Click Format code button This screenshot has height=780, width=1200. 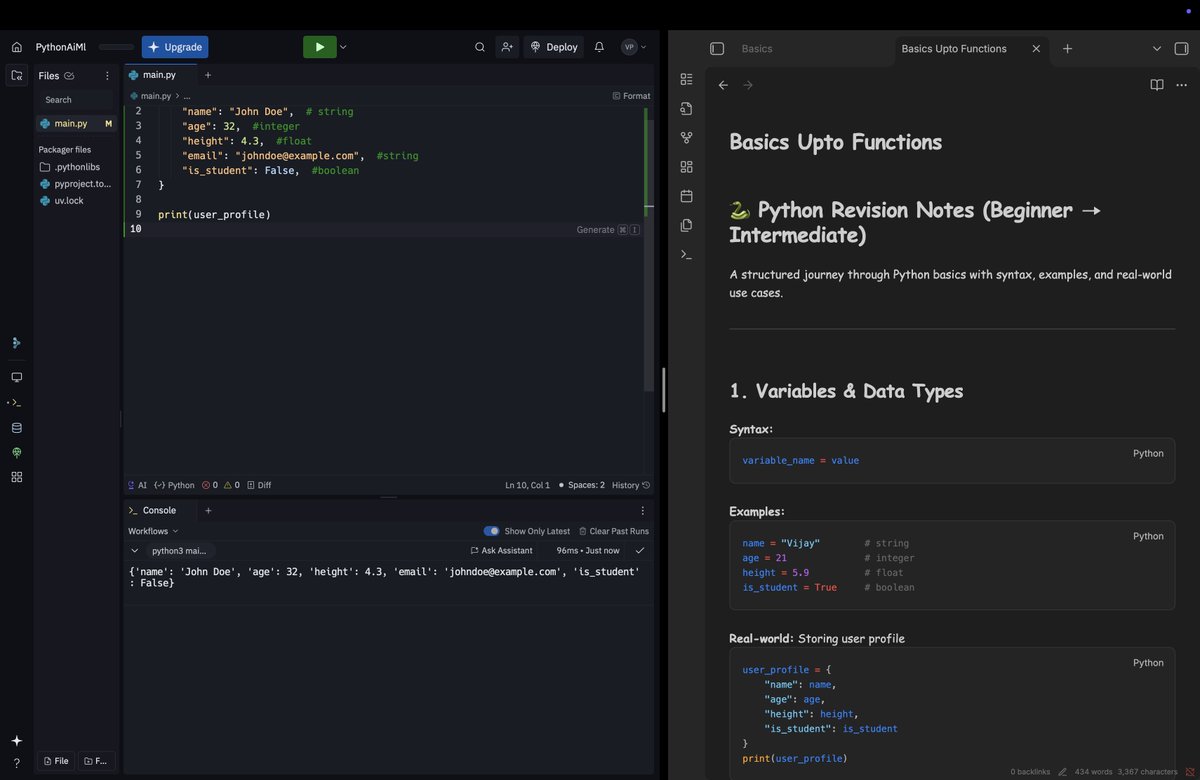tap(631, 96)
